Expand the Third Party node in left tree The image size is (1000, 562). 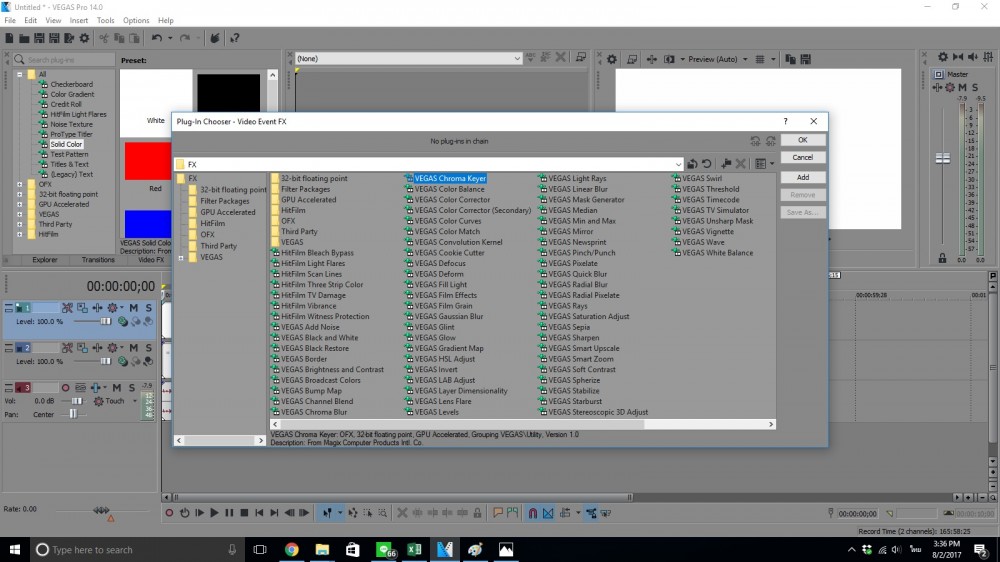(20, 225)
